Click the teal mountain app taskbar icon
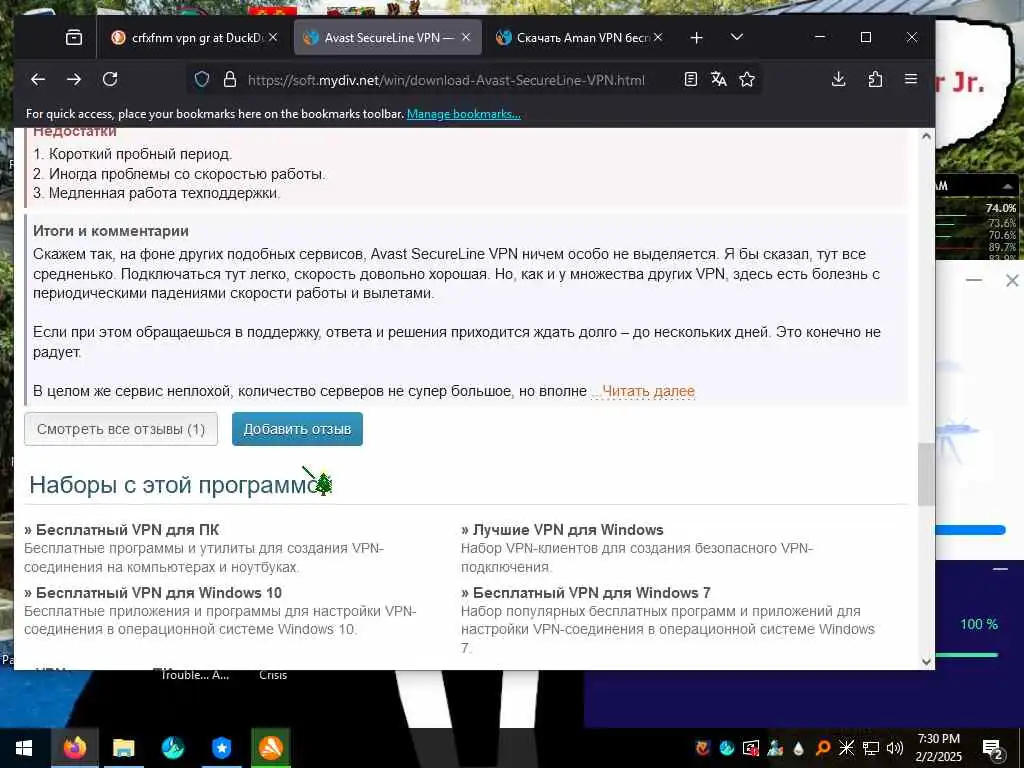The width and height of the screenshot is (1024, 768). 172,748
